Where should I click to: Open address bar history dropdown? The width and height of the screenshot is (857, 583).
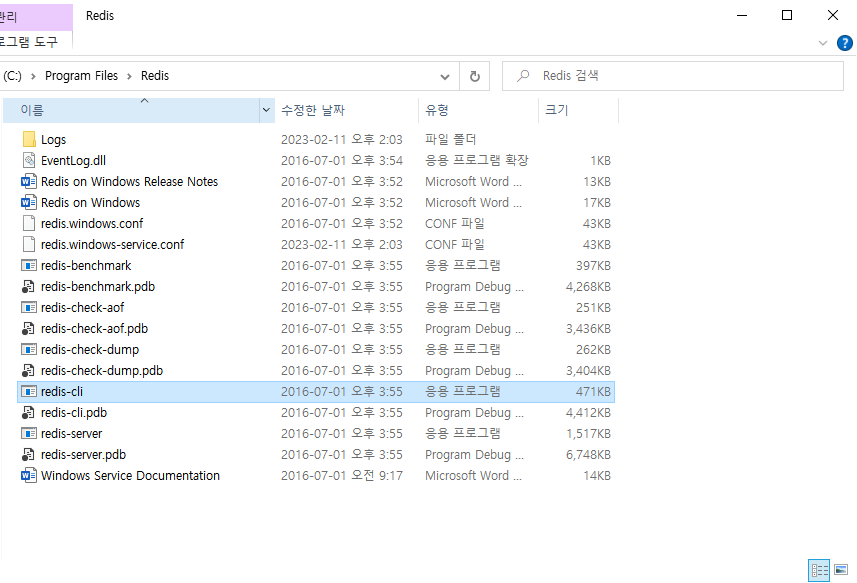[x=445, y=76]
